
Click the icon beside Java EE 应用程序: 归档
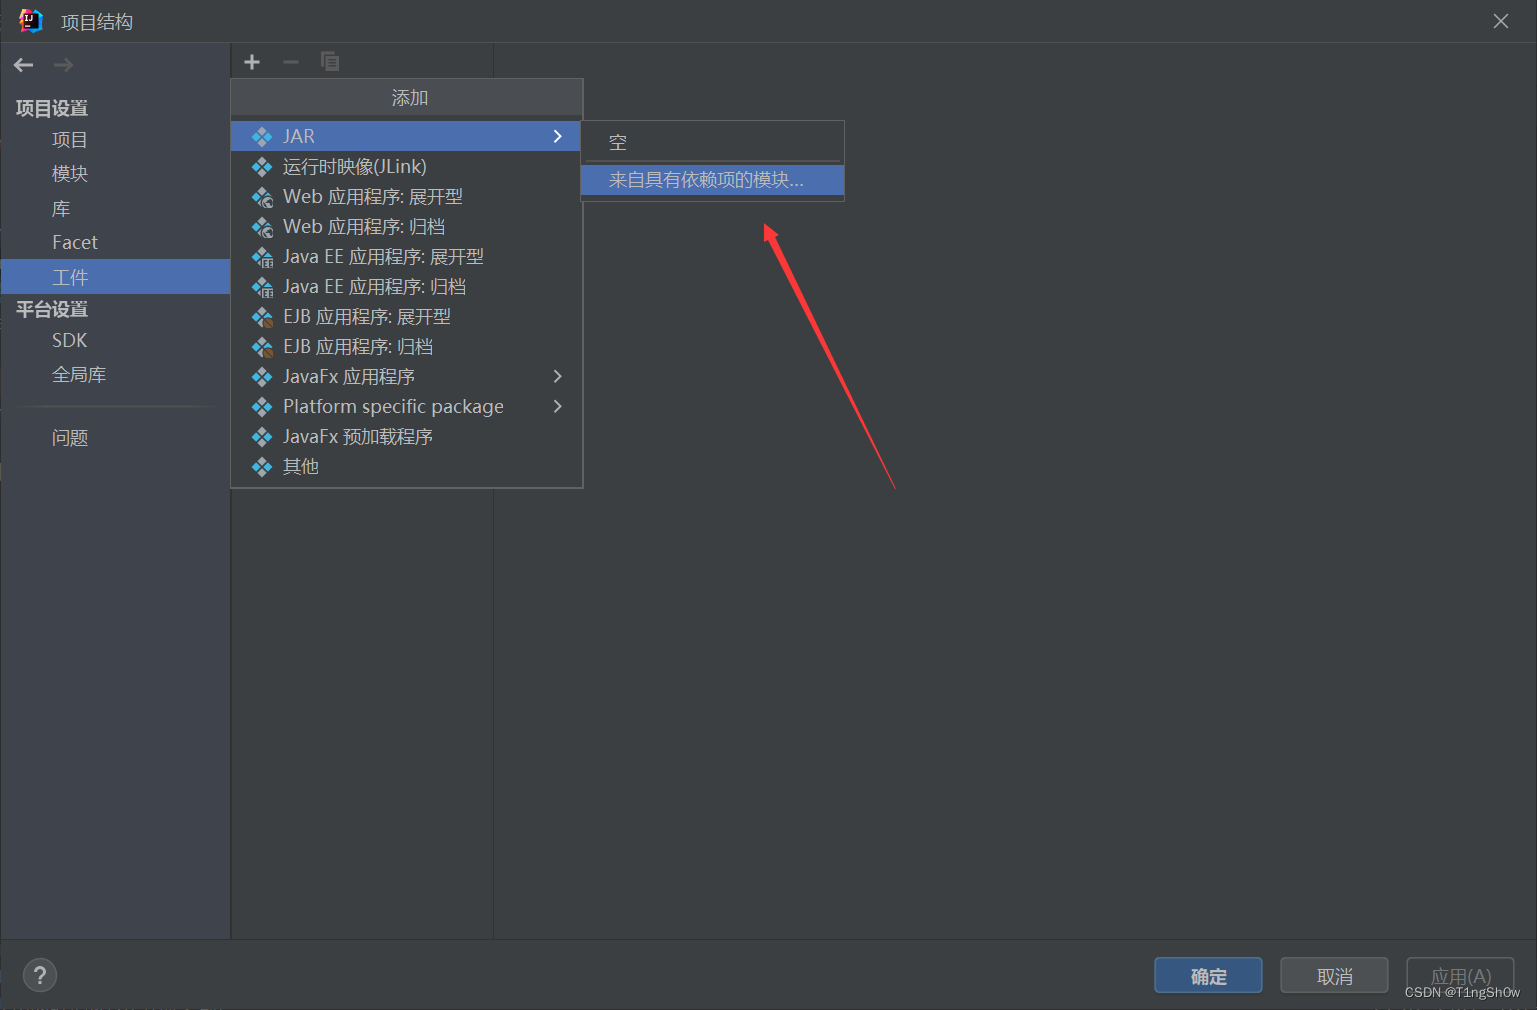point(262,287)
